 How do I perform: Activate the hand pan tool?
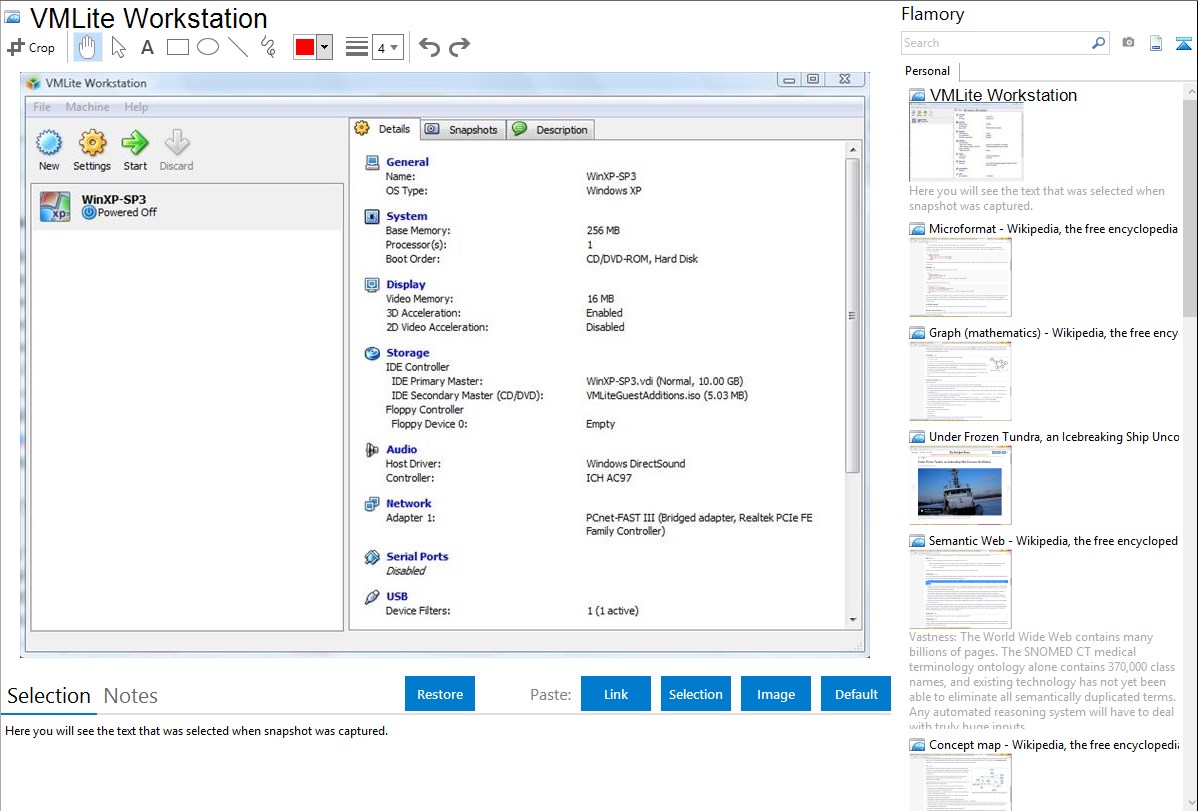point(88,47)
